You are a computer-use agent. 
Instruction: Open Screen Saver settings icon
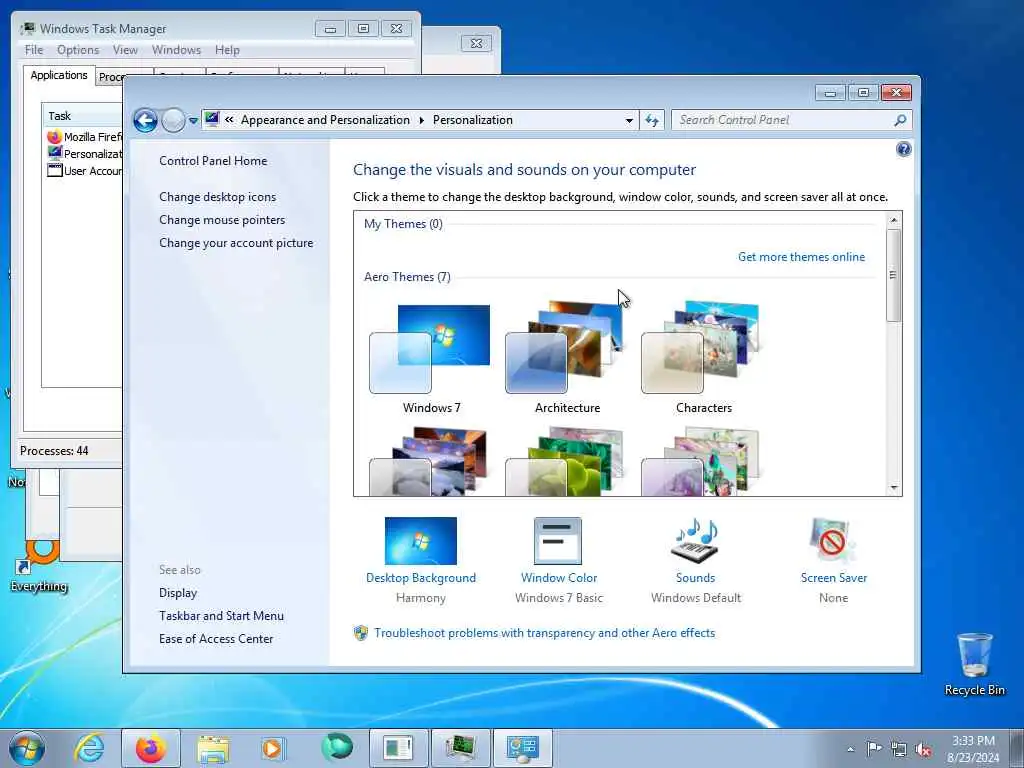click(831, 541)
